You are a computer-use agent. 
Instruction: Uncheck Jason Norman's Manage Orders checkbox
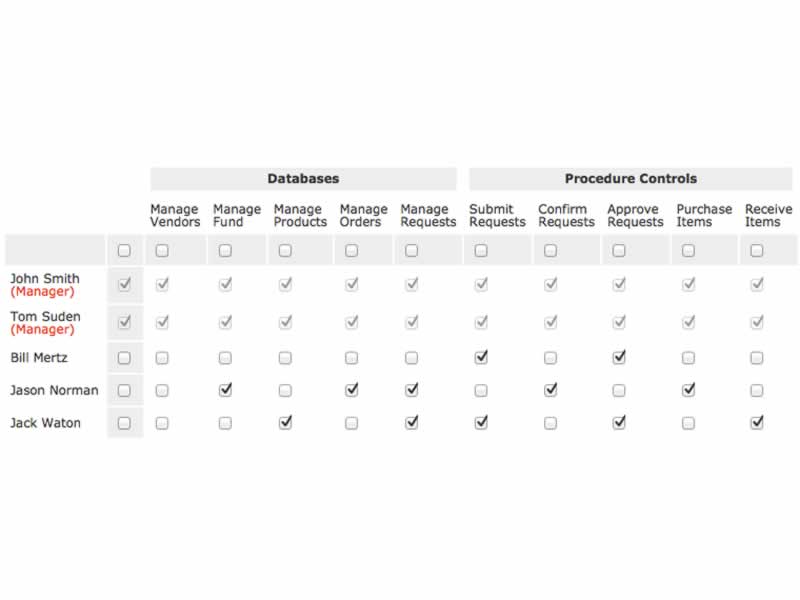(351, 390)
